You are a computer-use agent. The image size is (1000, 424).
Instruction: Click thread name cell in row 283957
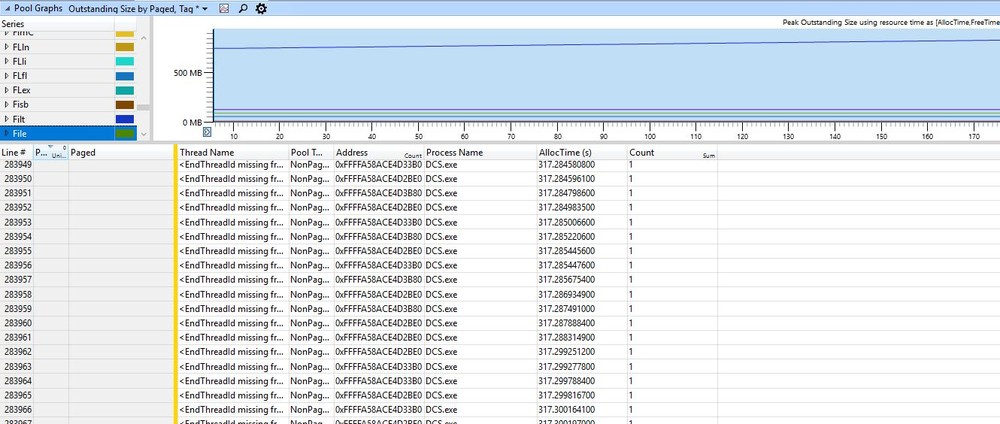tap(232, 280)
